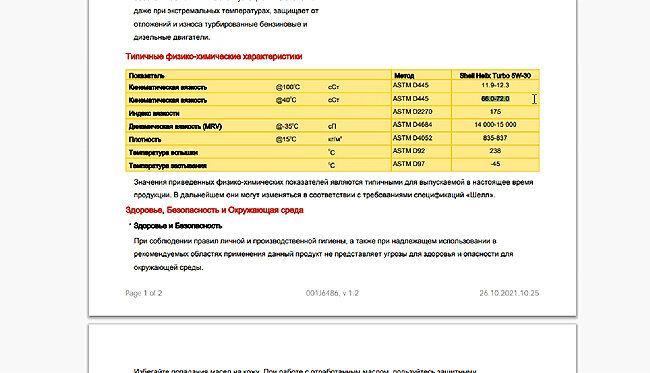Click the 'ASTM D2270' method cell
This screenshot has height=373, width=650.
pyautogui.click(x=412, y=111)
